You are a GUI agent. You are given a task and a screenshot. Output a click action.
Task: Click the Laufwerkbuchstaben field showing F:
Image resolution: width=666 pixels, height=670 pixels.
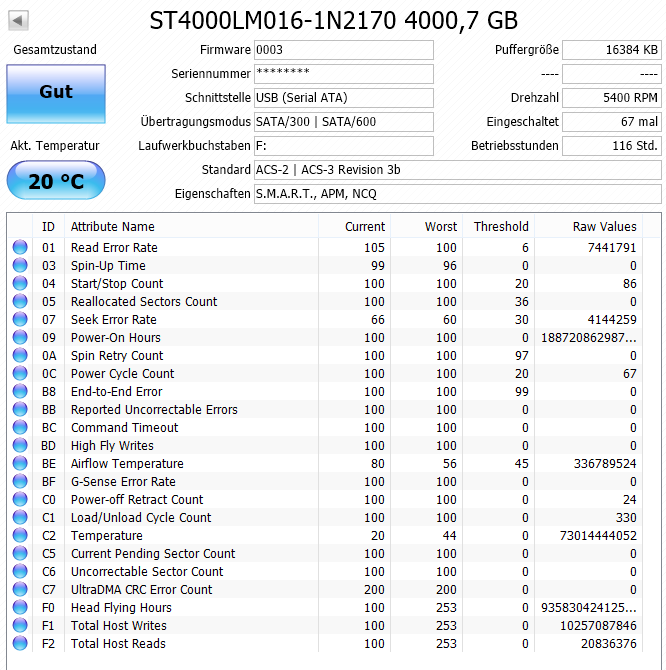[344, 146]
